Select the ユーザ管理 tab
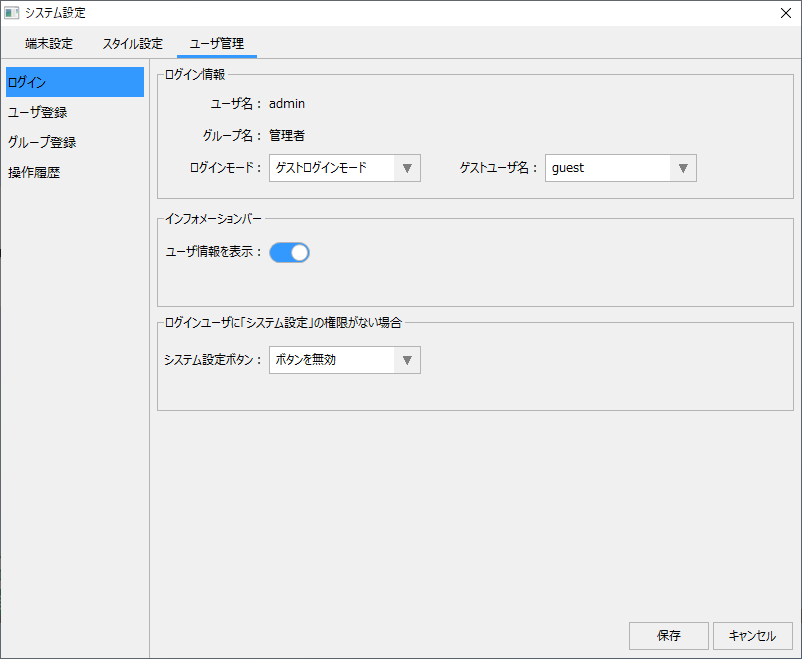The image size is (802, 659). 217,44
